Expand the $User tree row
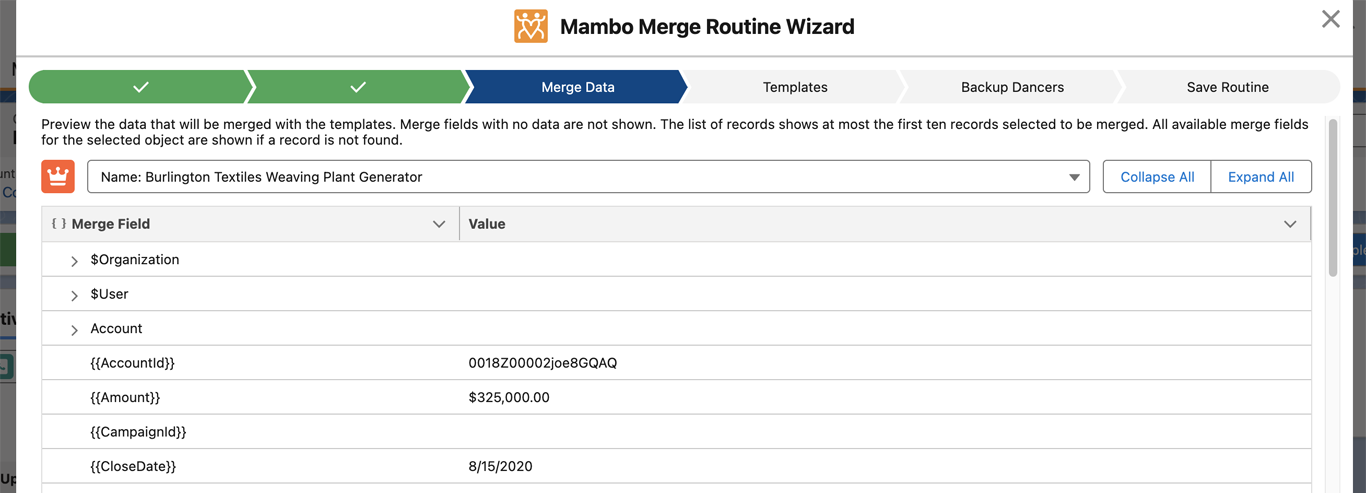 point(74,295)
